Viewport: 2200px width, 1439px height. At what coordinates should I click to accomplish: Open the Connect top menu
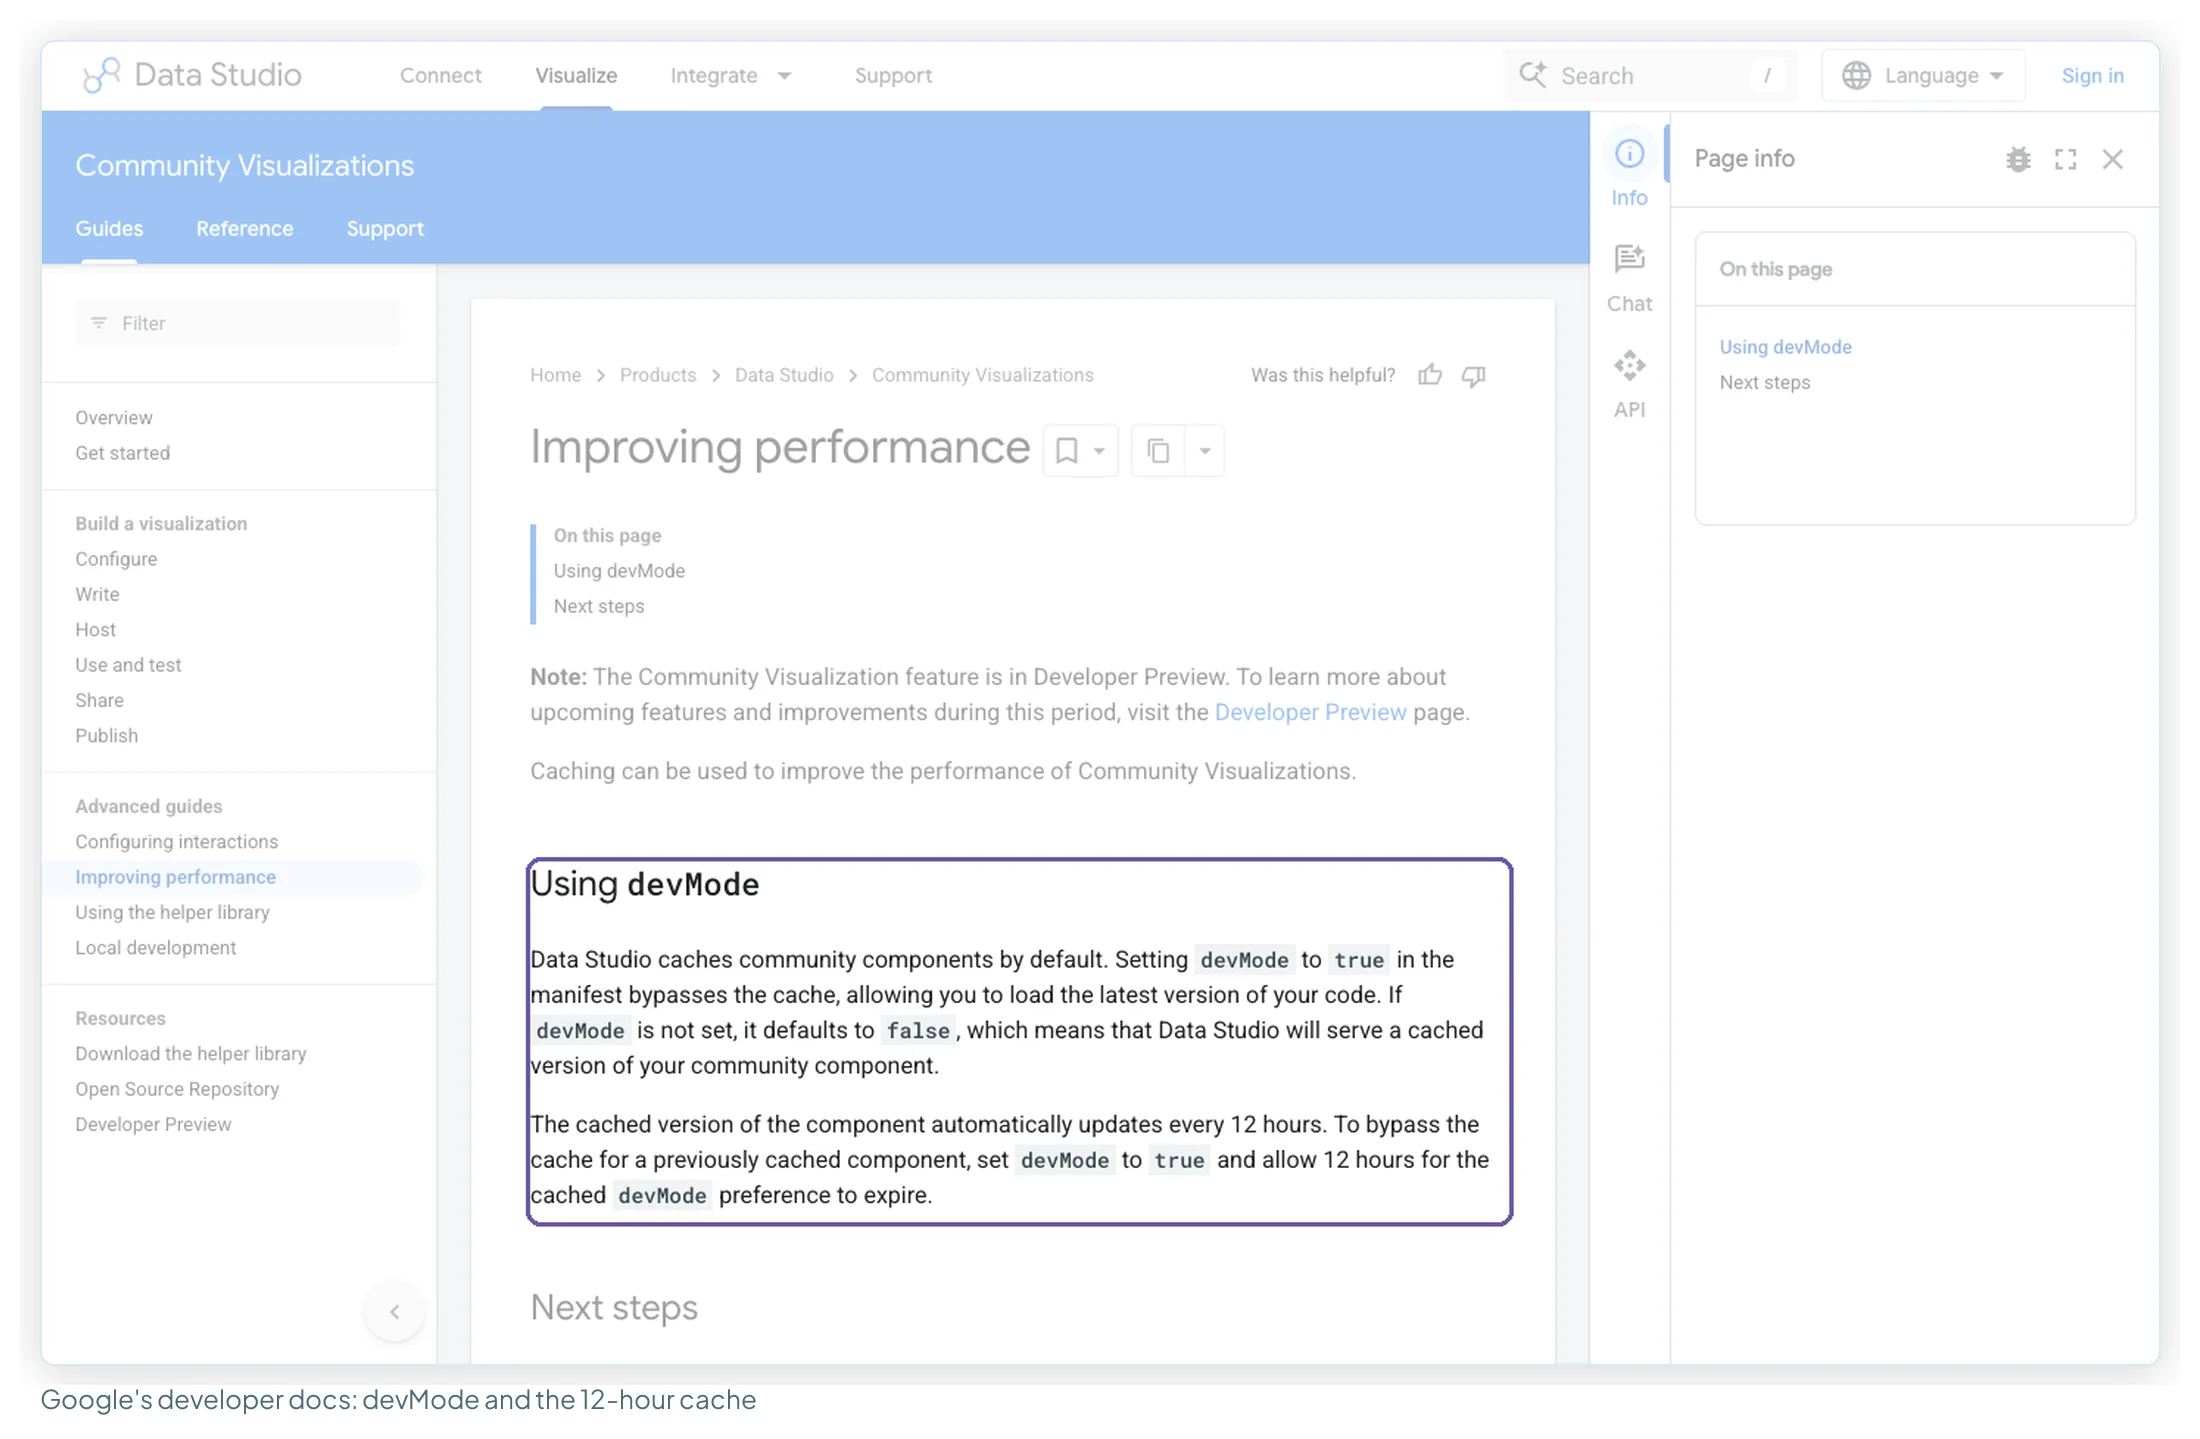click(x=441, y=75)
